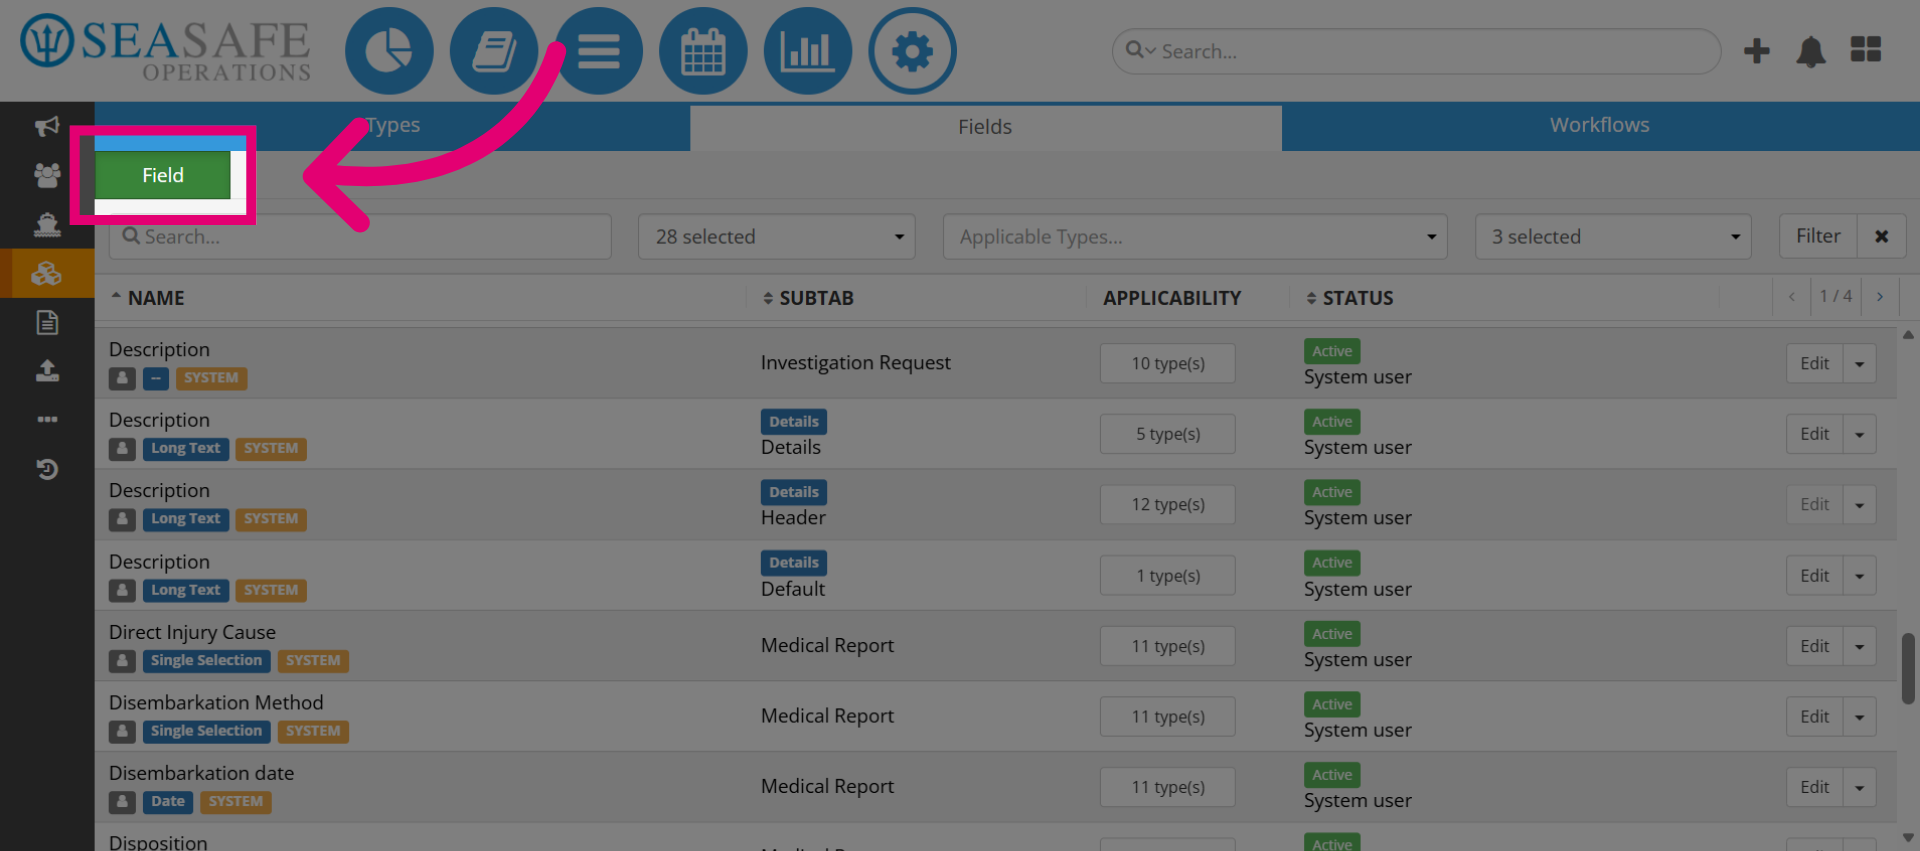1920x851 pixels.
Task: Open the users group sidebar icon
Action: pos(47,175)
